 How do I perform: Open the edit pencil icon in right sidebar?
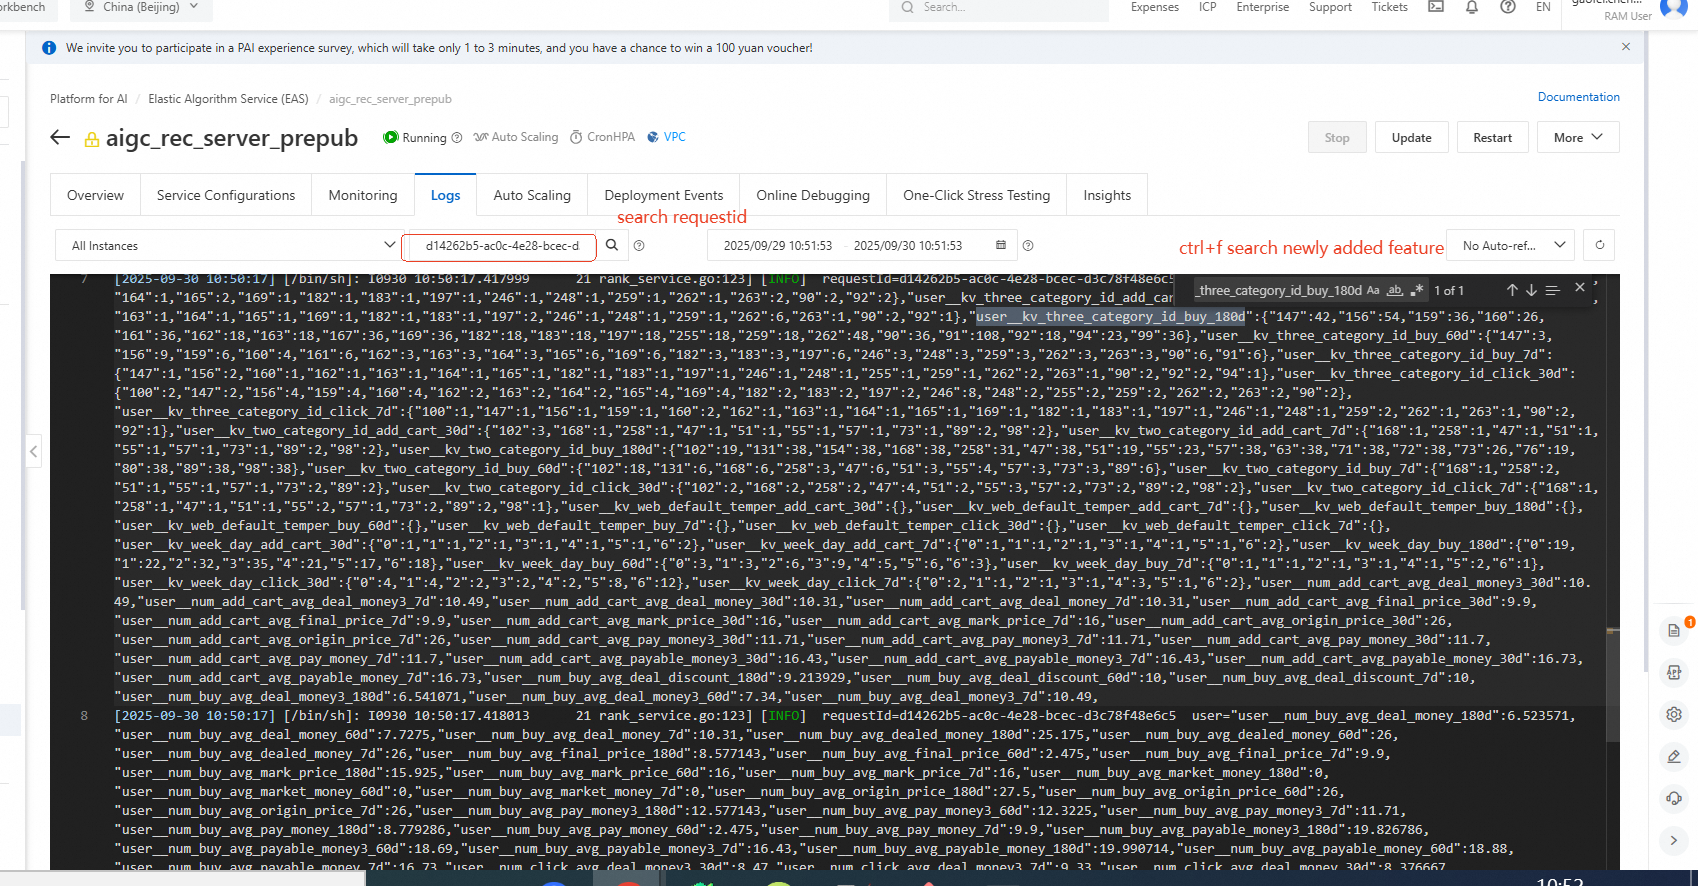point(1674,756)
